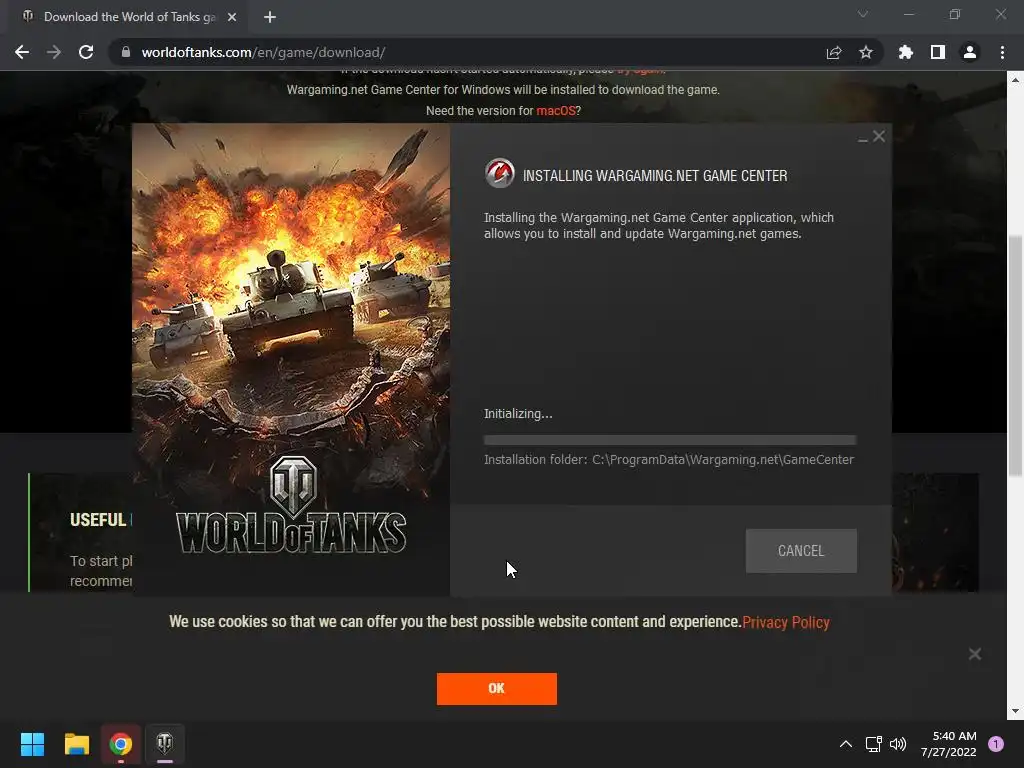Open the notification badge
The width and height of the screenshot is (1024, 768).
(x=996, y=744)
